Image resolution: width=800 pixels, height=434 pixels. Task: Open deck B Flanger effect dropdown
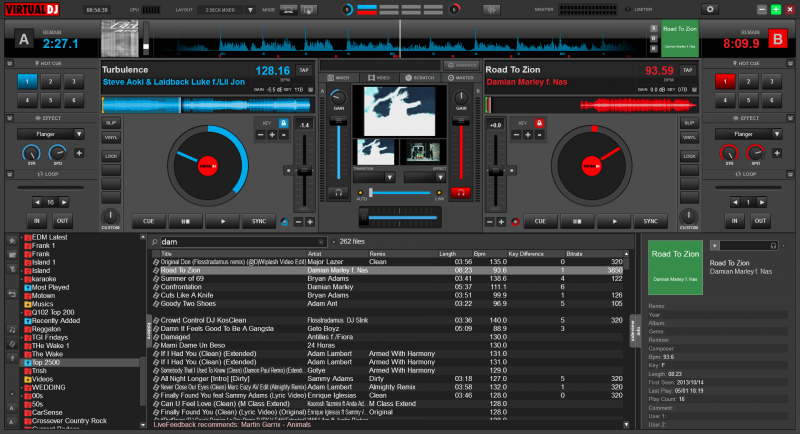click(x=748, y=134)
